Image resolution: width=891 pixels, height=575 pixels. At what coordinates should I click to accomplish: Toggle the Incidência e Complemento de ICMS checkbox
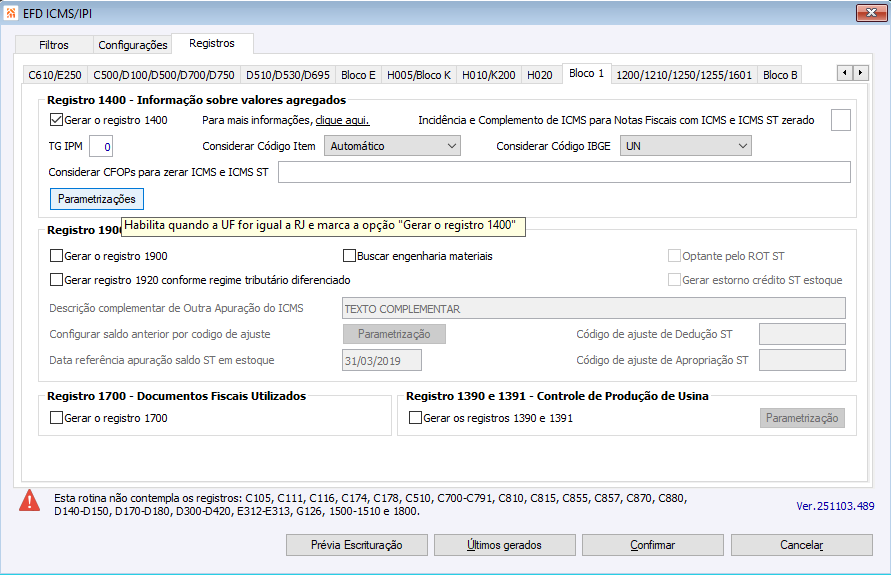coord(840,120)
